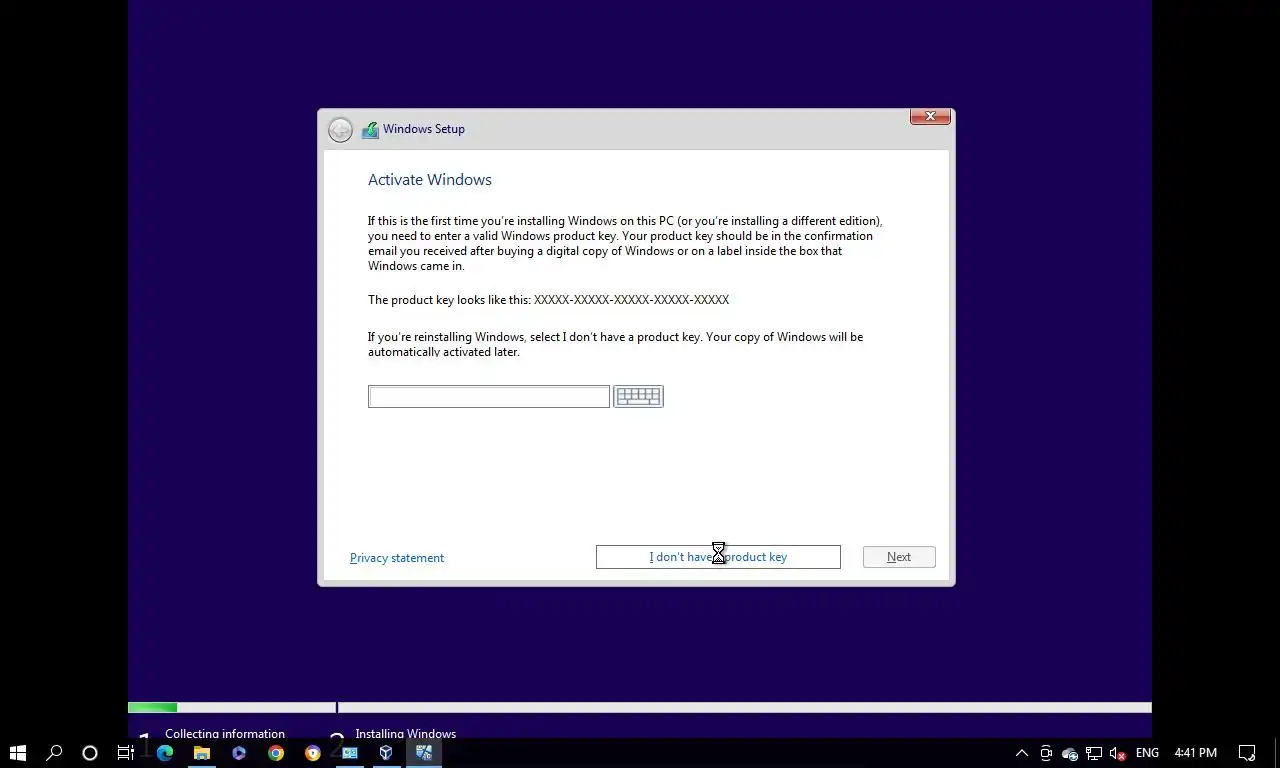Click the muted volume tray icon
Viewport: 1280px width, 768px height.
click(1119, 753)
